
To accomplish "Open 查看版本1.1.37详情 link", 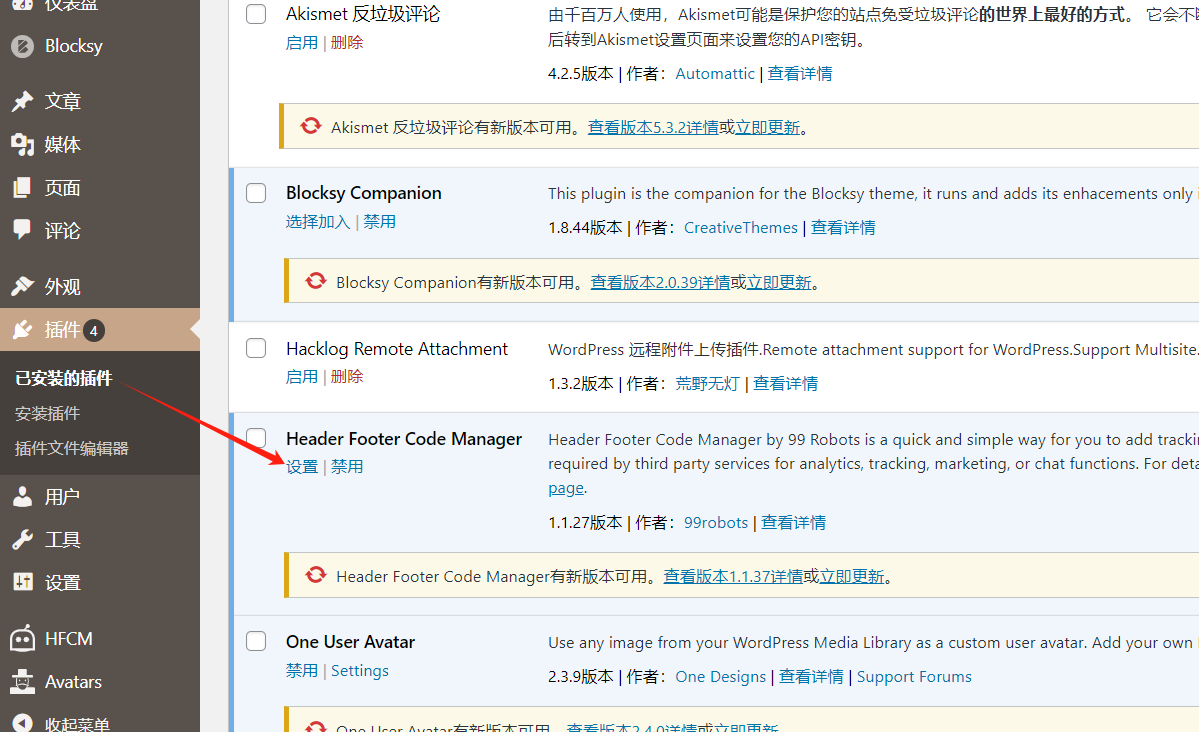I will [733, 576].
